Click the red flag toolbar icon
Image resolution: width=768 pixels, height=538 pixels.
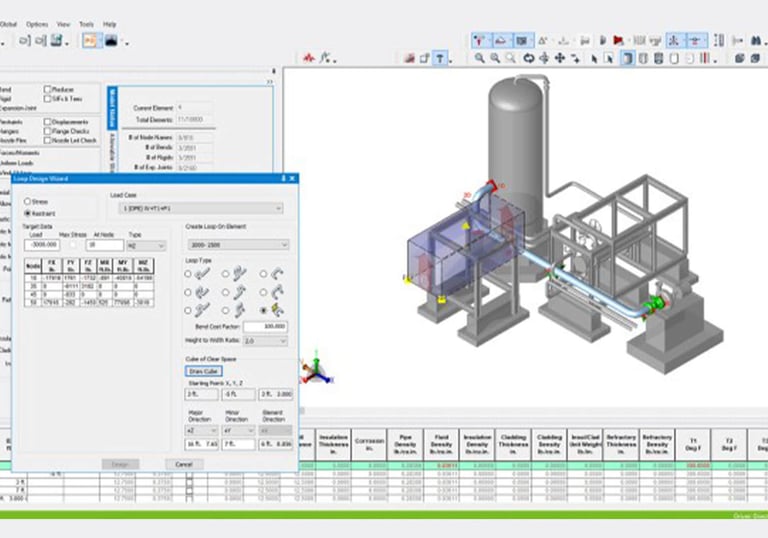coord(618,40)
